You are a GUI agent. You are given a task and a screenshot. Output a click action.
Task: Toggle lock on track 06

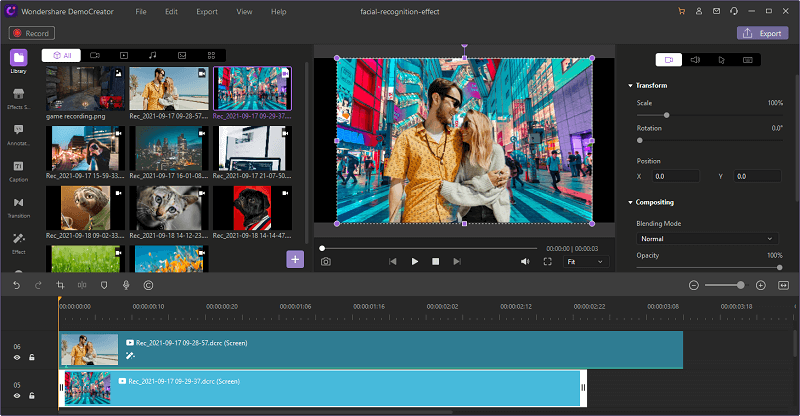(x=32, y=357)
